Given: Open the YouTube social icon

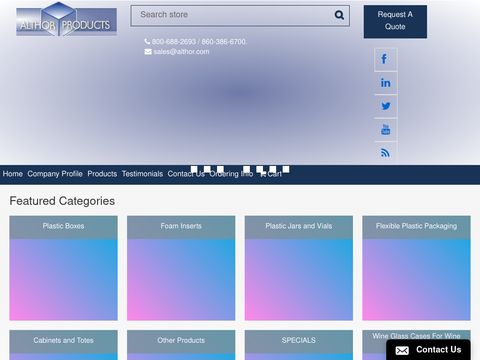Looking at the screenshot, I should tap(385, 129).
